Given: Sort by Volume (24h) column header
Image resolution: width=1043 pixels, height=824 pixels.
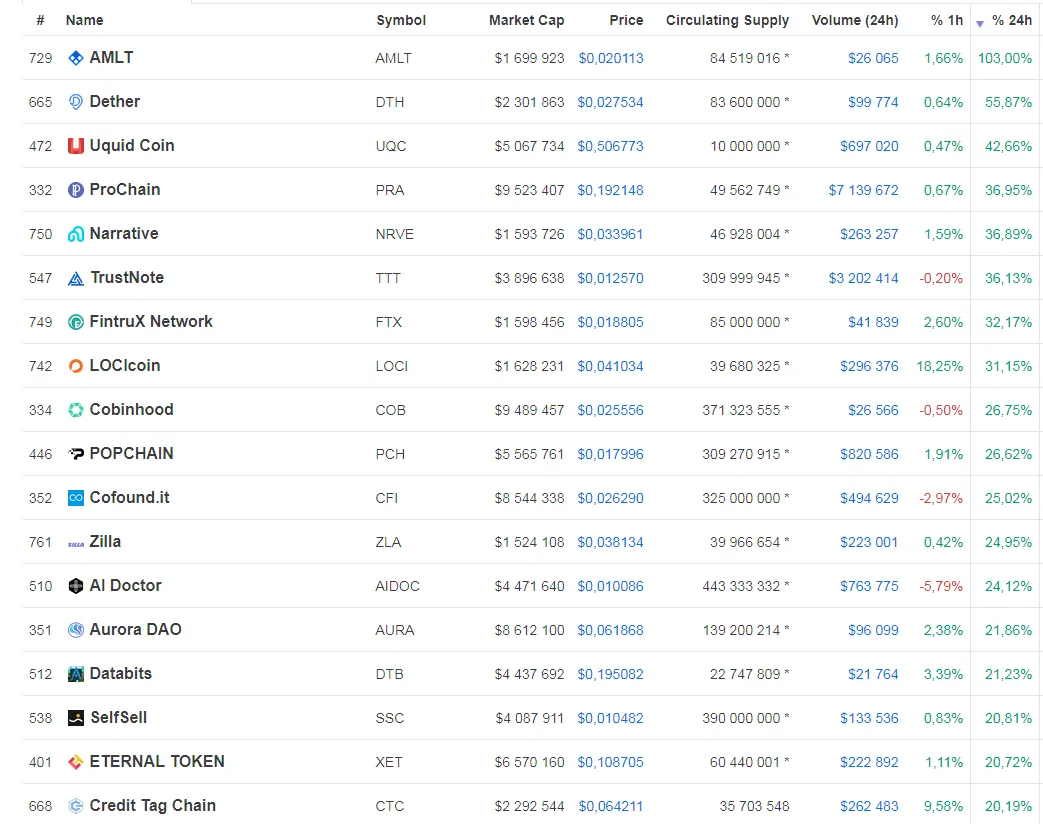Looking at the screenshot, I should pyautogui.click(x=855, y=21).
